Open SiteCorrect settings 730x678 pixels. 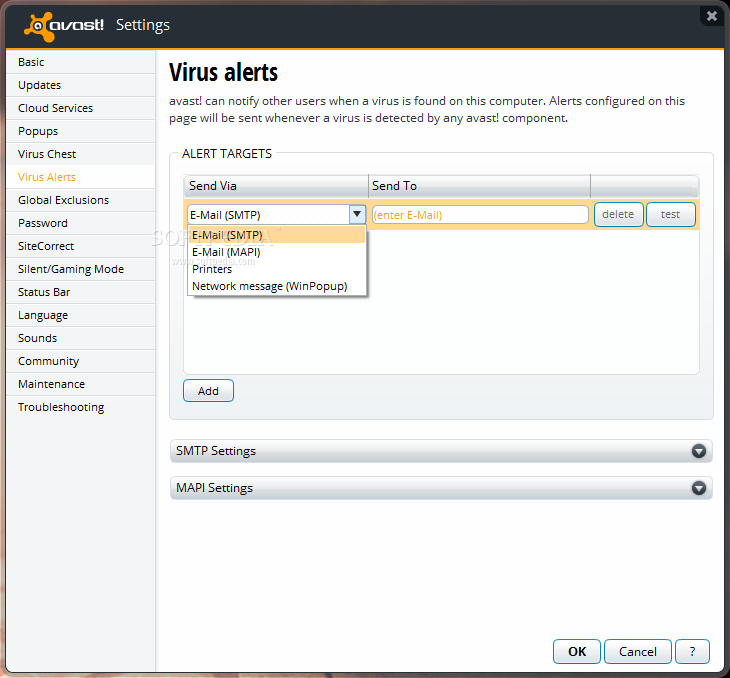pos(81,246)
